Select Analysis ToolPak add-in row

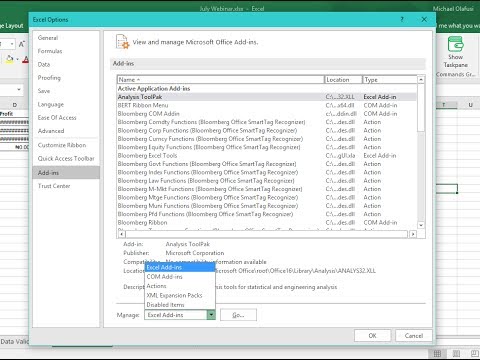(267, 97)
